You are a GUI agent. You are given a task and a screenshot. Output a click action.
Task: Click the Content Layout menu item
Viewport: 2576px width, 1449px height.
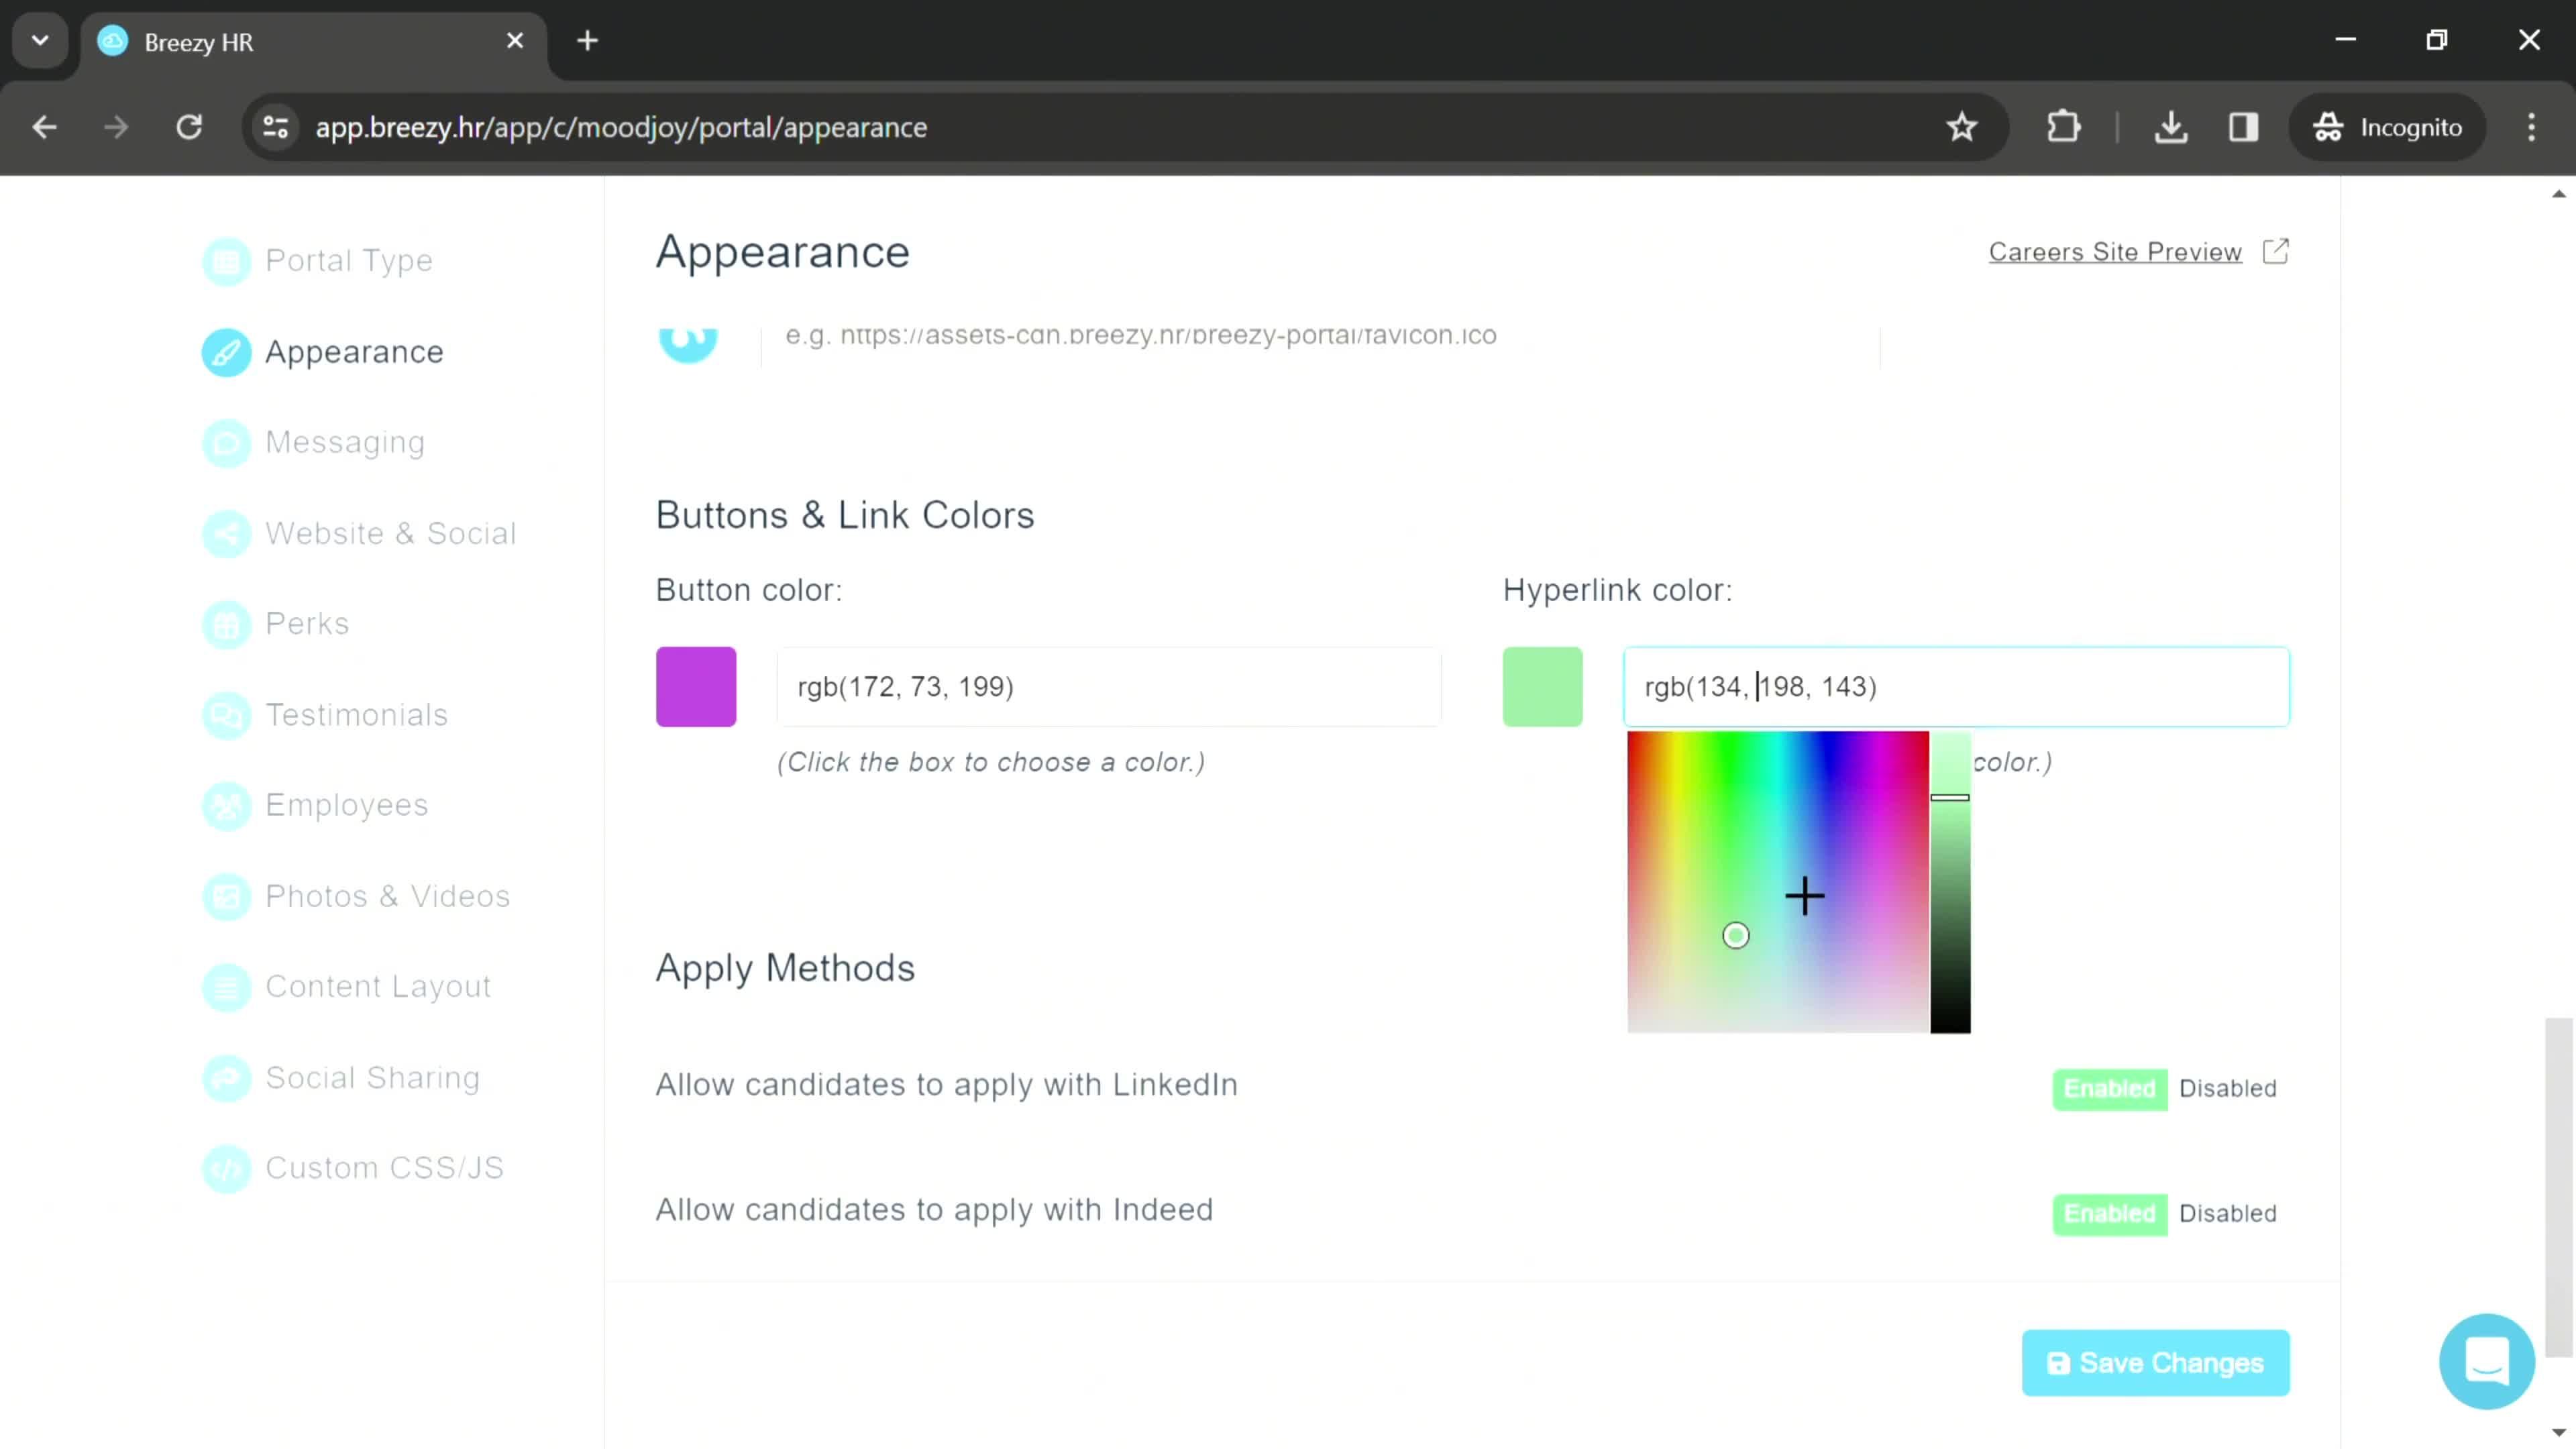click(x=378, y=985)
